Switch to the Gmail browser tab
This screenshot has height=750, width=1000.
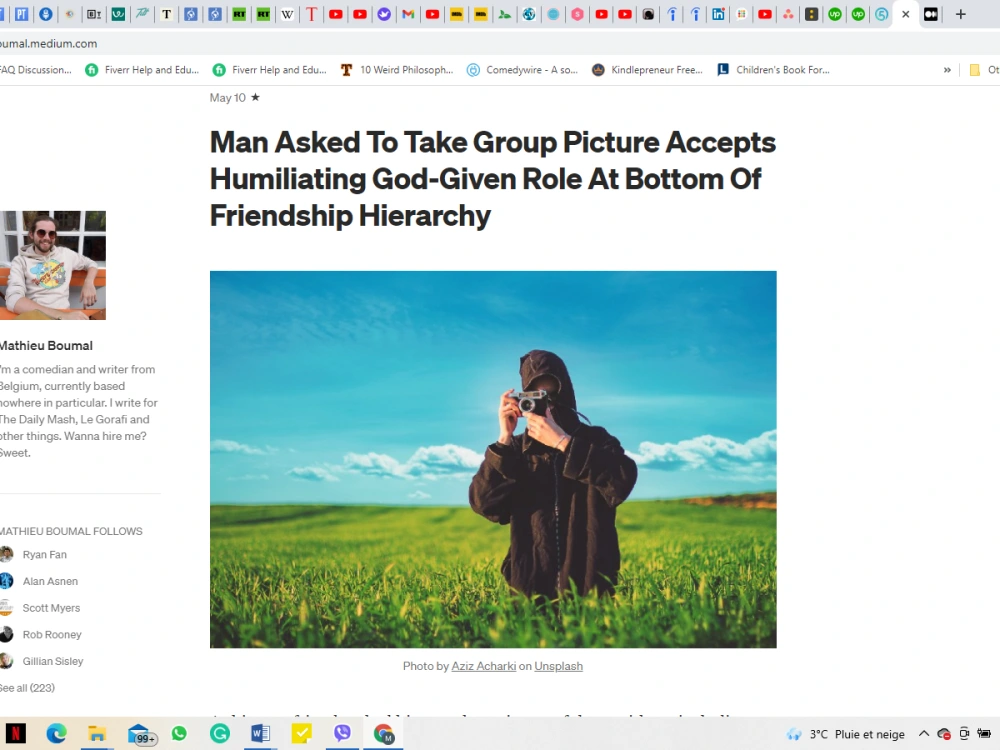[408, 14]
